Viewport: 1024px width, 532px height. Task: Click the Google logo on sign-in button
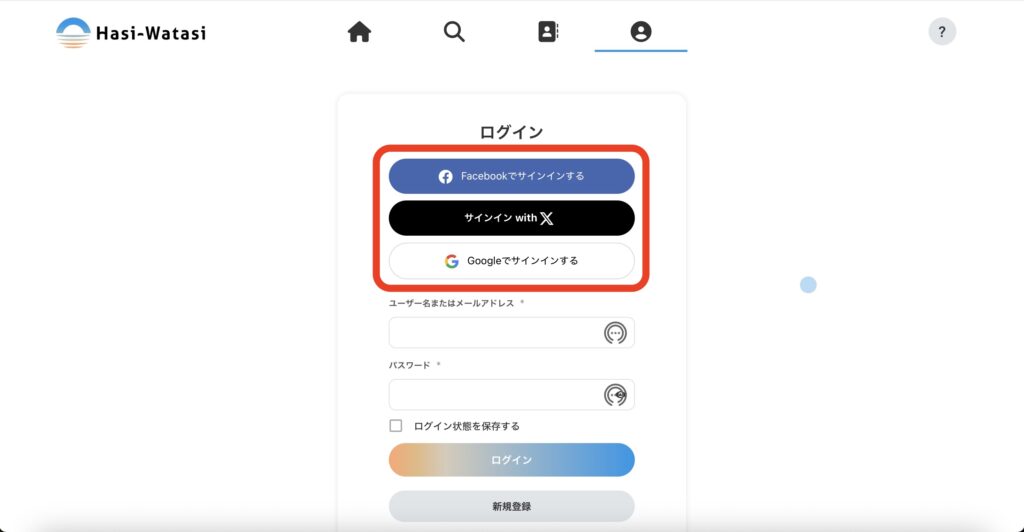point(451,261)
